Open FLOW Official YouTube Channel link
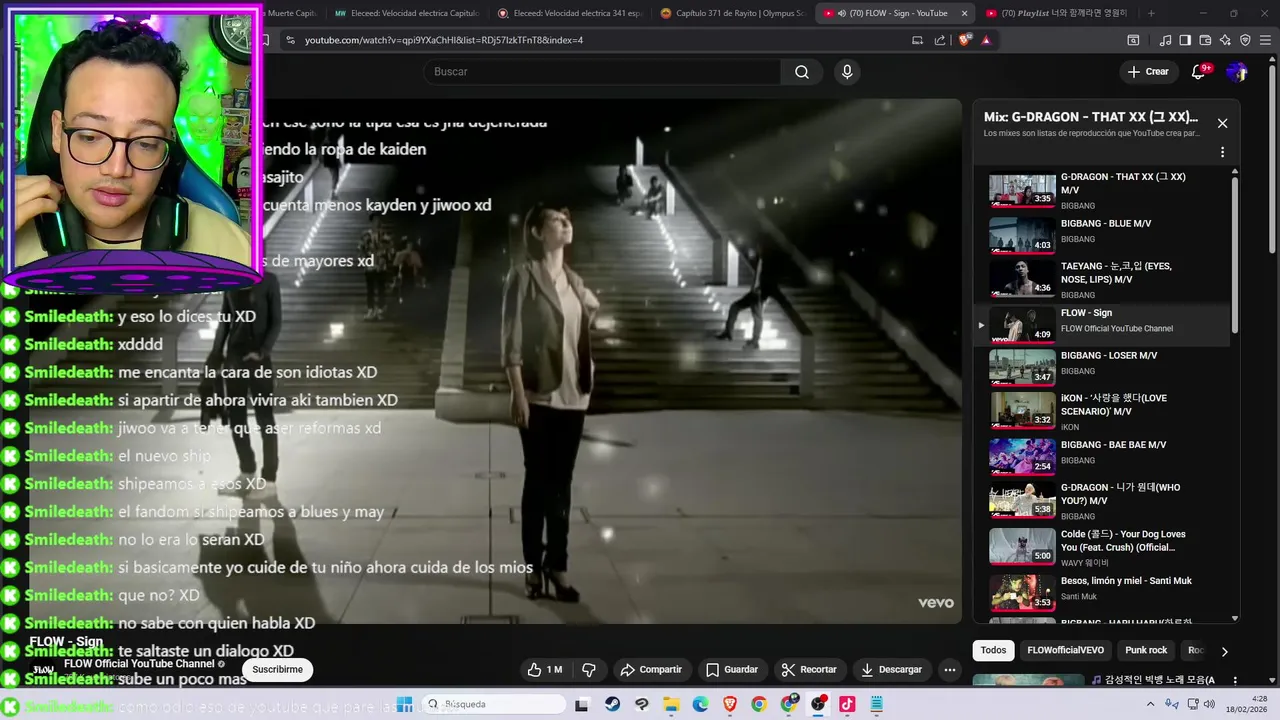This screenshot has width=1280, height=720. coord(139,664)
